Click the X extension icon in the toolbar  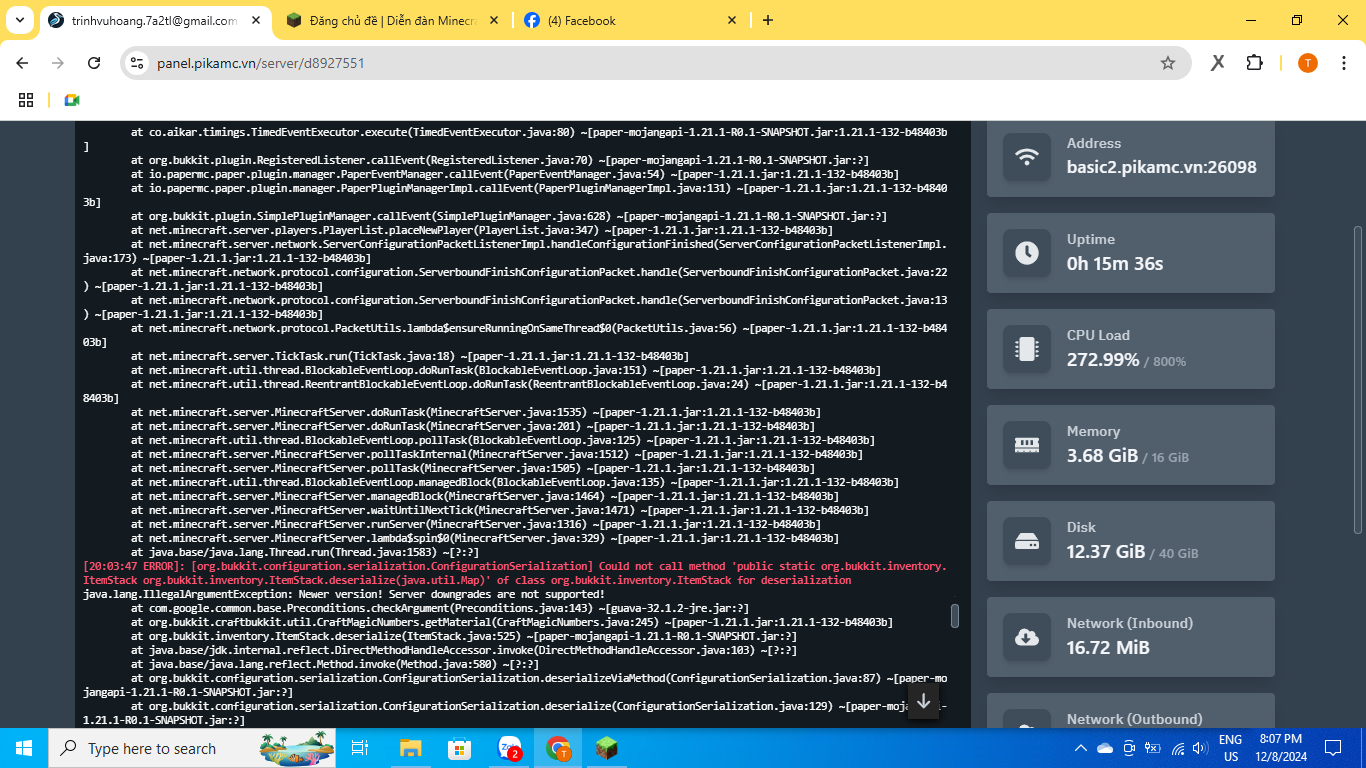pos(1217,63)
